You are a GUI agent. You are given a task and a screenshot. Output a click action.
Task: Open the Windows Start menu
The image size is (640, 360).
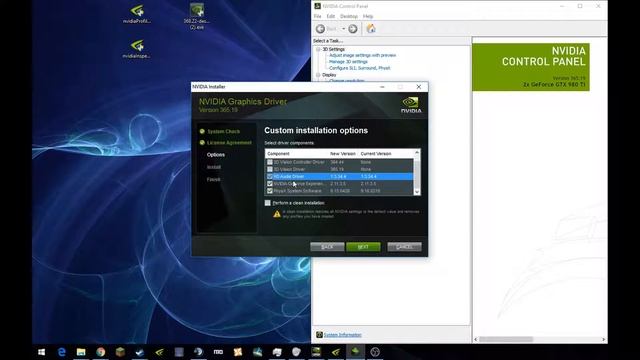click(42, 352)
